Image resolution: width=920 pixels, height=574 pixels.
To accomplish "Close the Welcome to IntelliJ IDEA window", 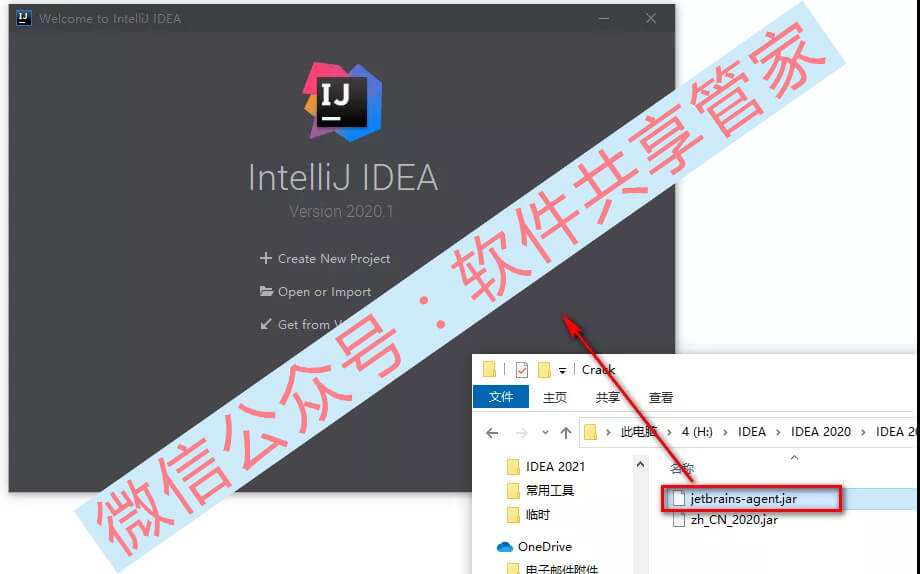I will 651,18.
